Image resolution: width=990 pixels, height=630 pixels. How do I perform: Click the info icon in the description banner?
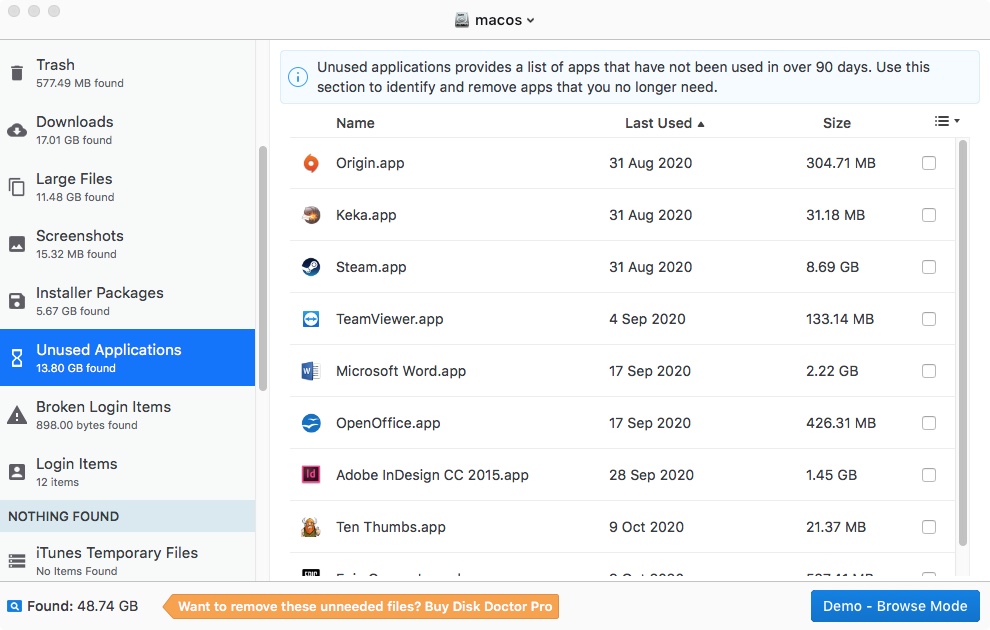point(298,77)
